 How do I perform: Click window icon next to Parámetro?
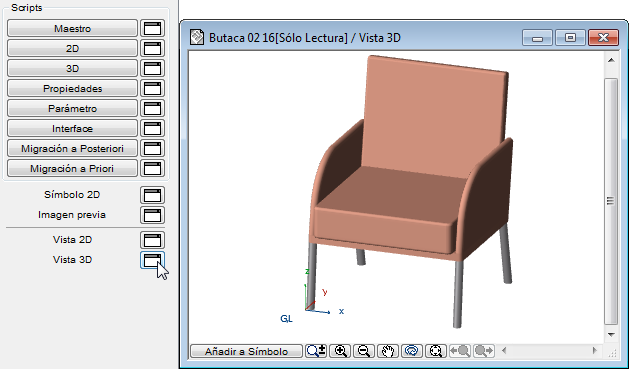pyautogui.click(x=152, y=109)
